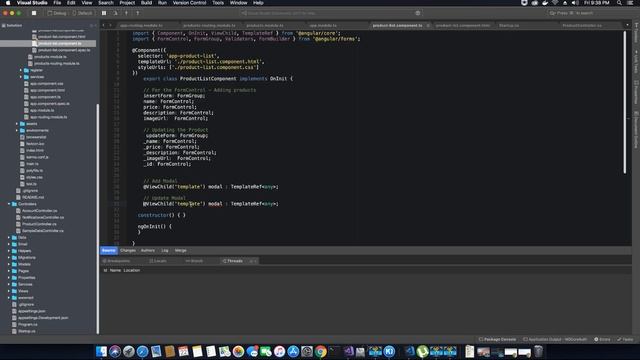Open FaceTime icon in the dock
This screenshot has height=360, width=640.
point(266,351)
